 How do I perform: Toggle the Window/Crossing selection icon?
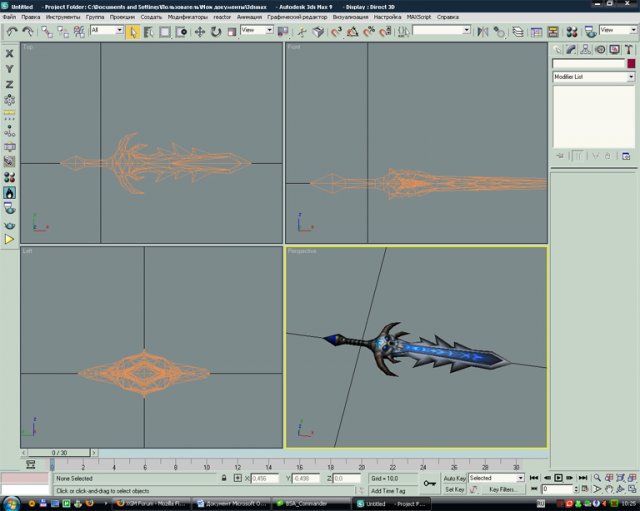(x=181, y=32)
